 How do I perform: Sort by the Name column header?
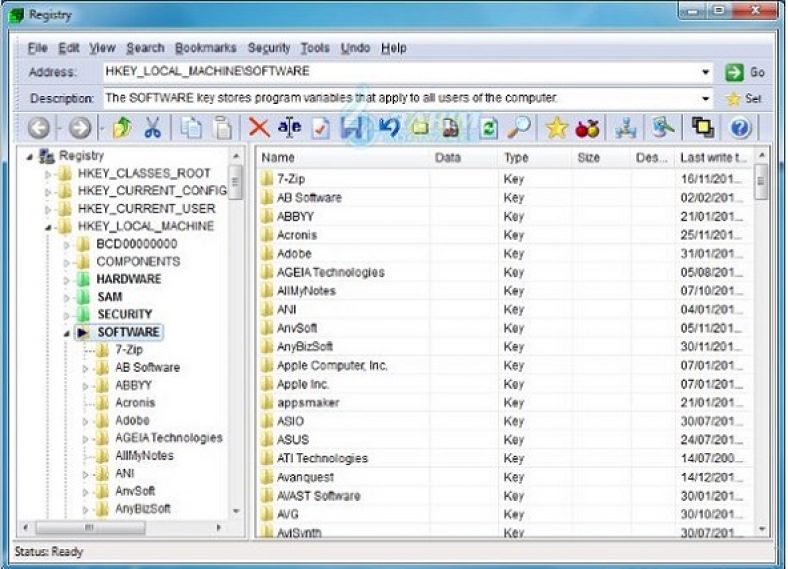coord(343,158)
